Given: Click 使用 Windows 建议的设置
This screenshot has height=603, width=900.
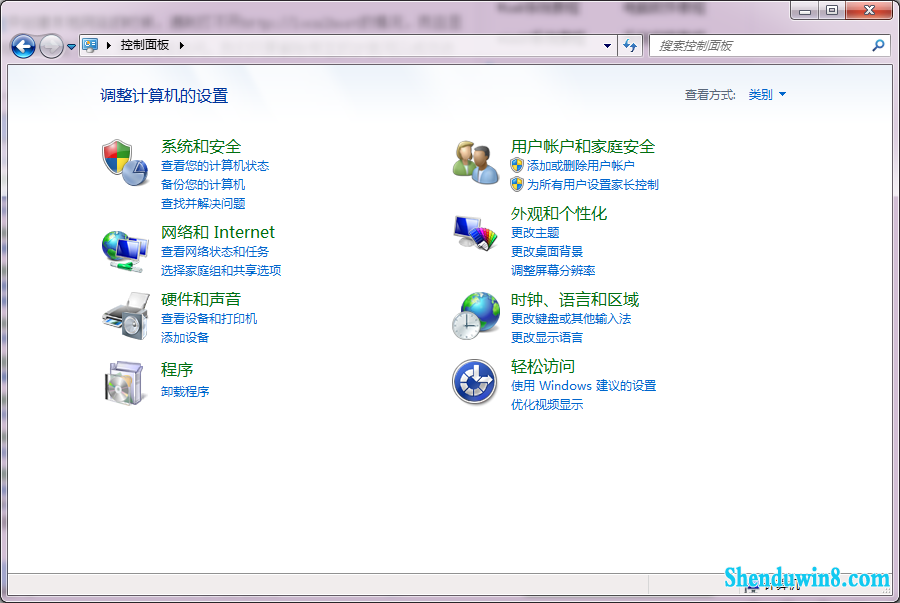Looking at the screenshot, I should point(583,386).
